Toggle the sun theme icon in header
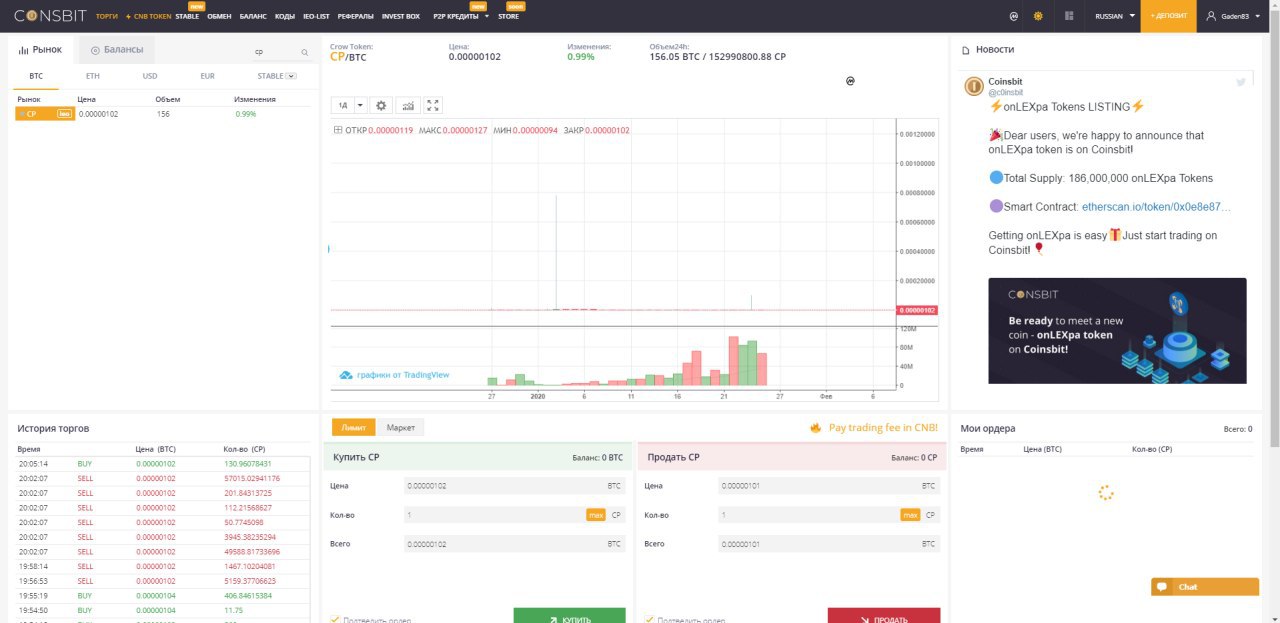Viewport: 1280px width, 623px height. (x=1038, y=16)
